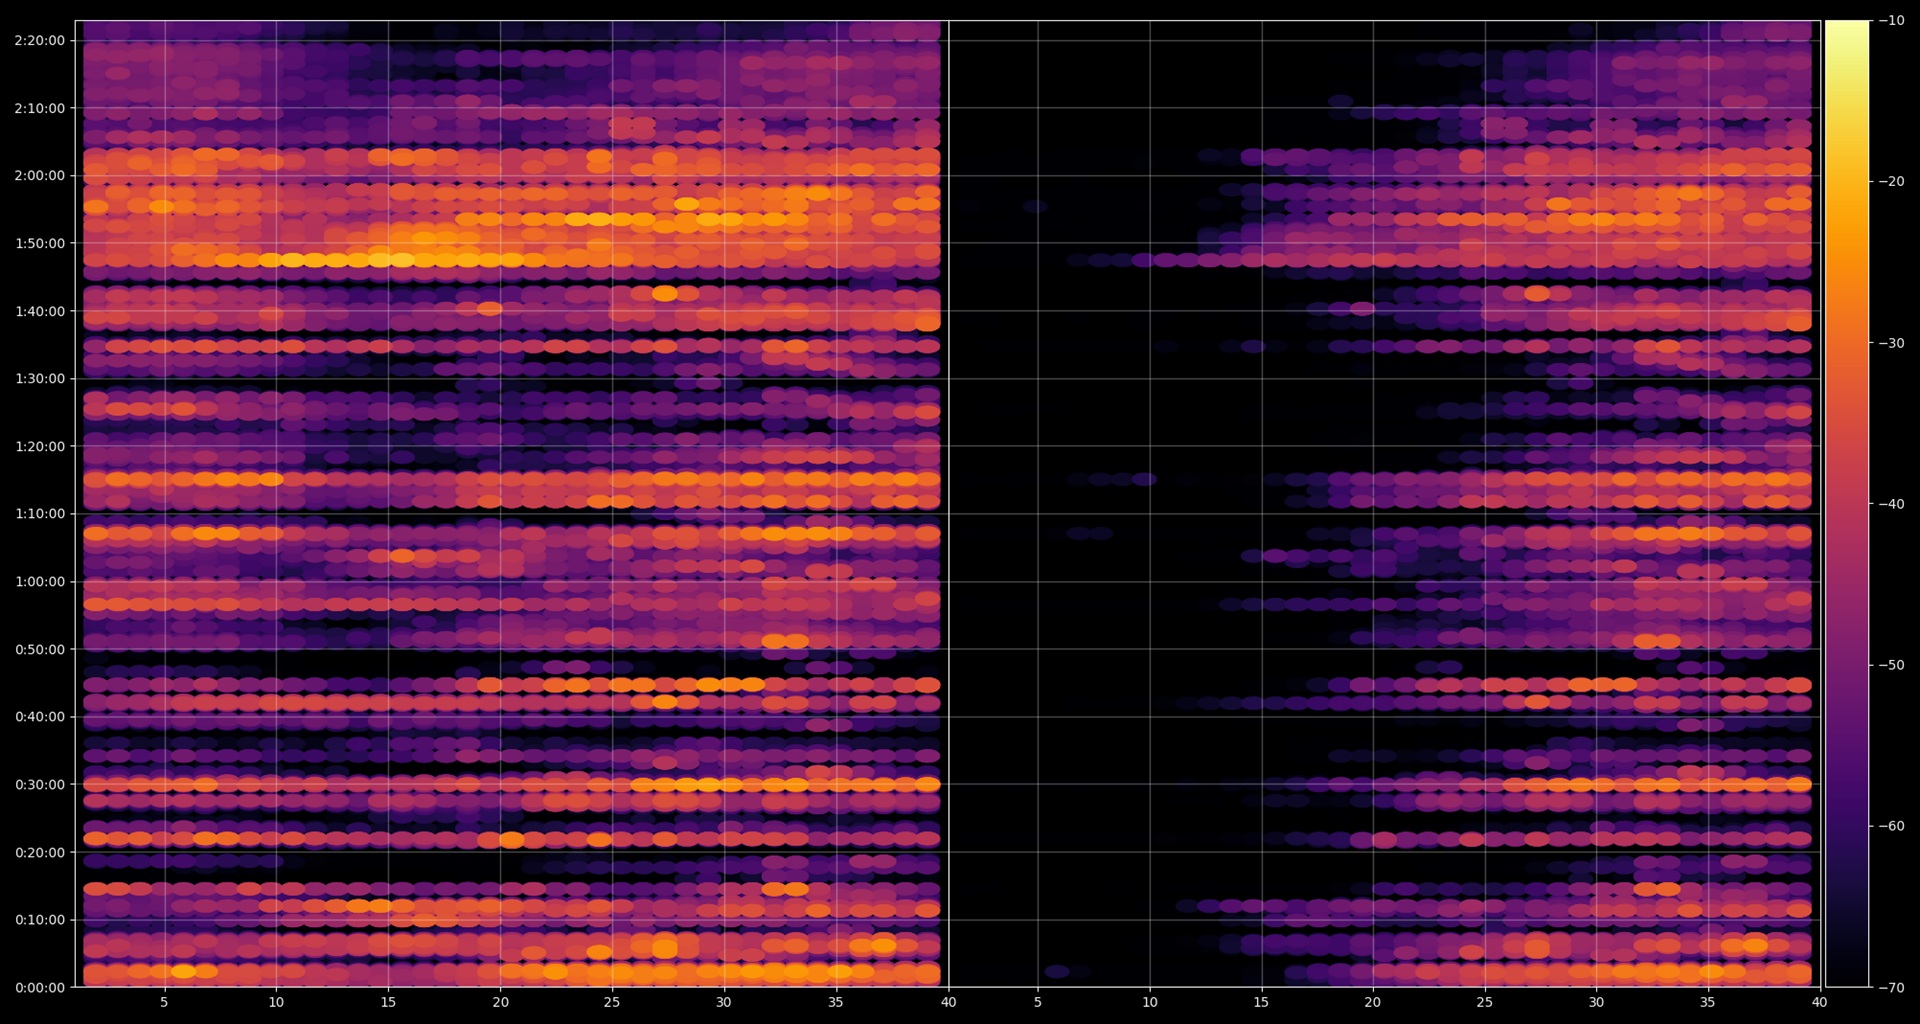Click tick label 25 under the left heatmap
The height and width of the screenshot is (1024, 1920).
pos(612,1002)
